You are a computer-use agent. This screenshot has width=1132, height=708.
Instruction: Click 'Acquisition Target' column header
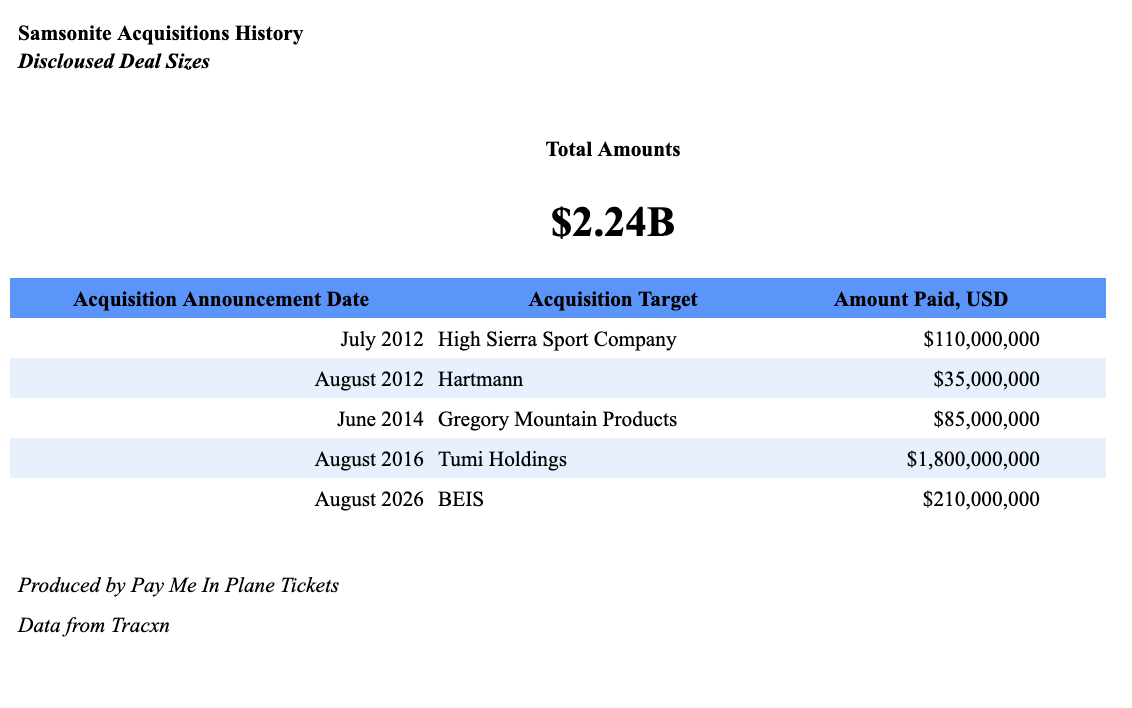(x=613, y=299)
